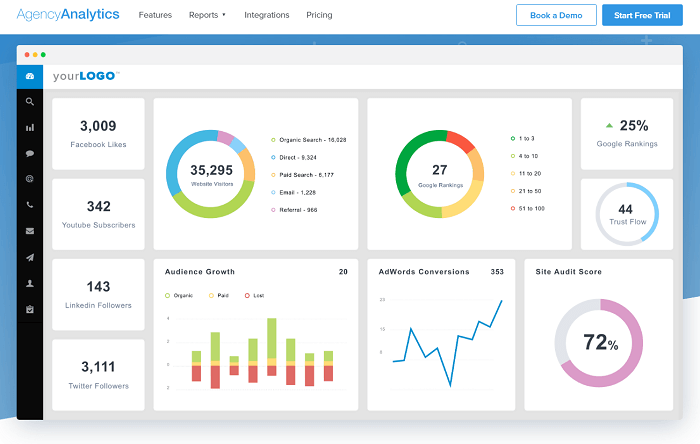Click the paper plane icon in sidebar
This screenshot has width=700, height=444.
(x=30, y=257)
